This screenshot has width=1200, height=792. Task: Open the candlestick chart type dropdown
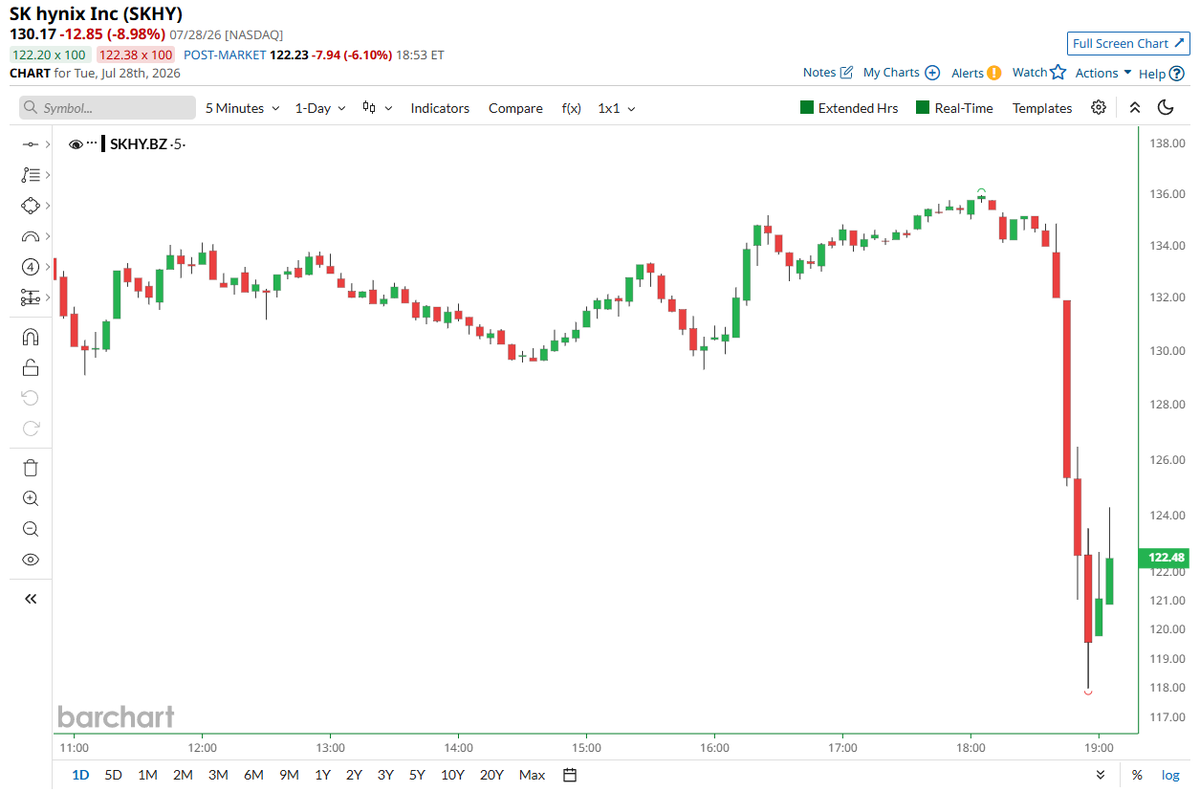coord(377,108)
